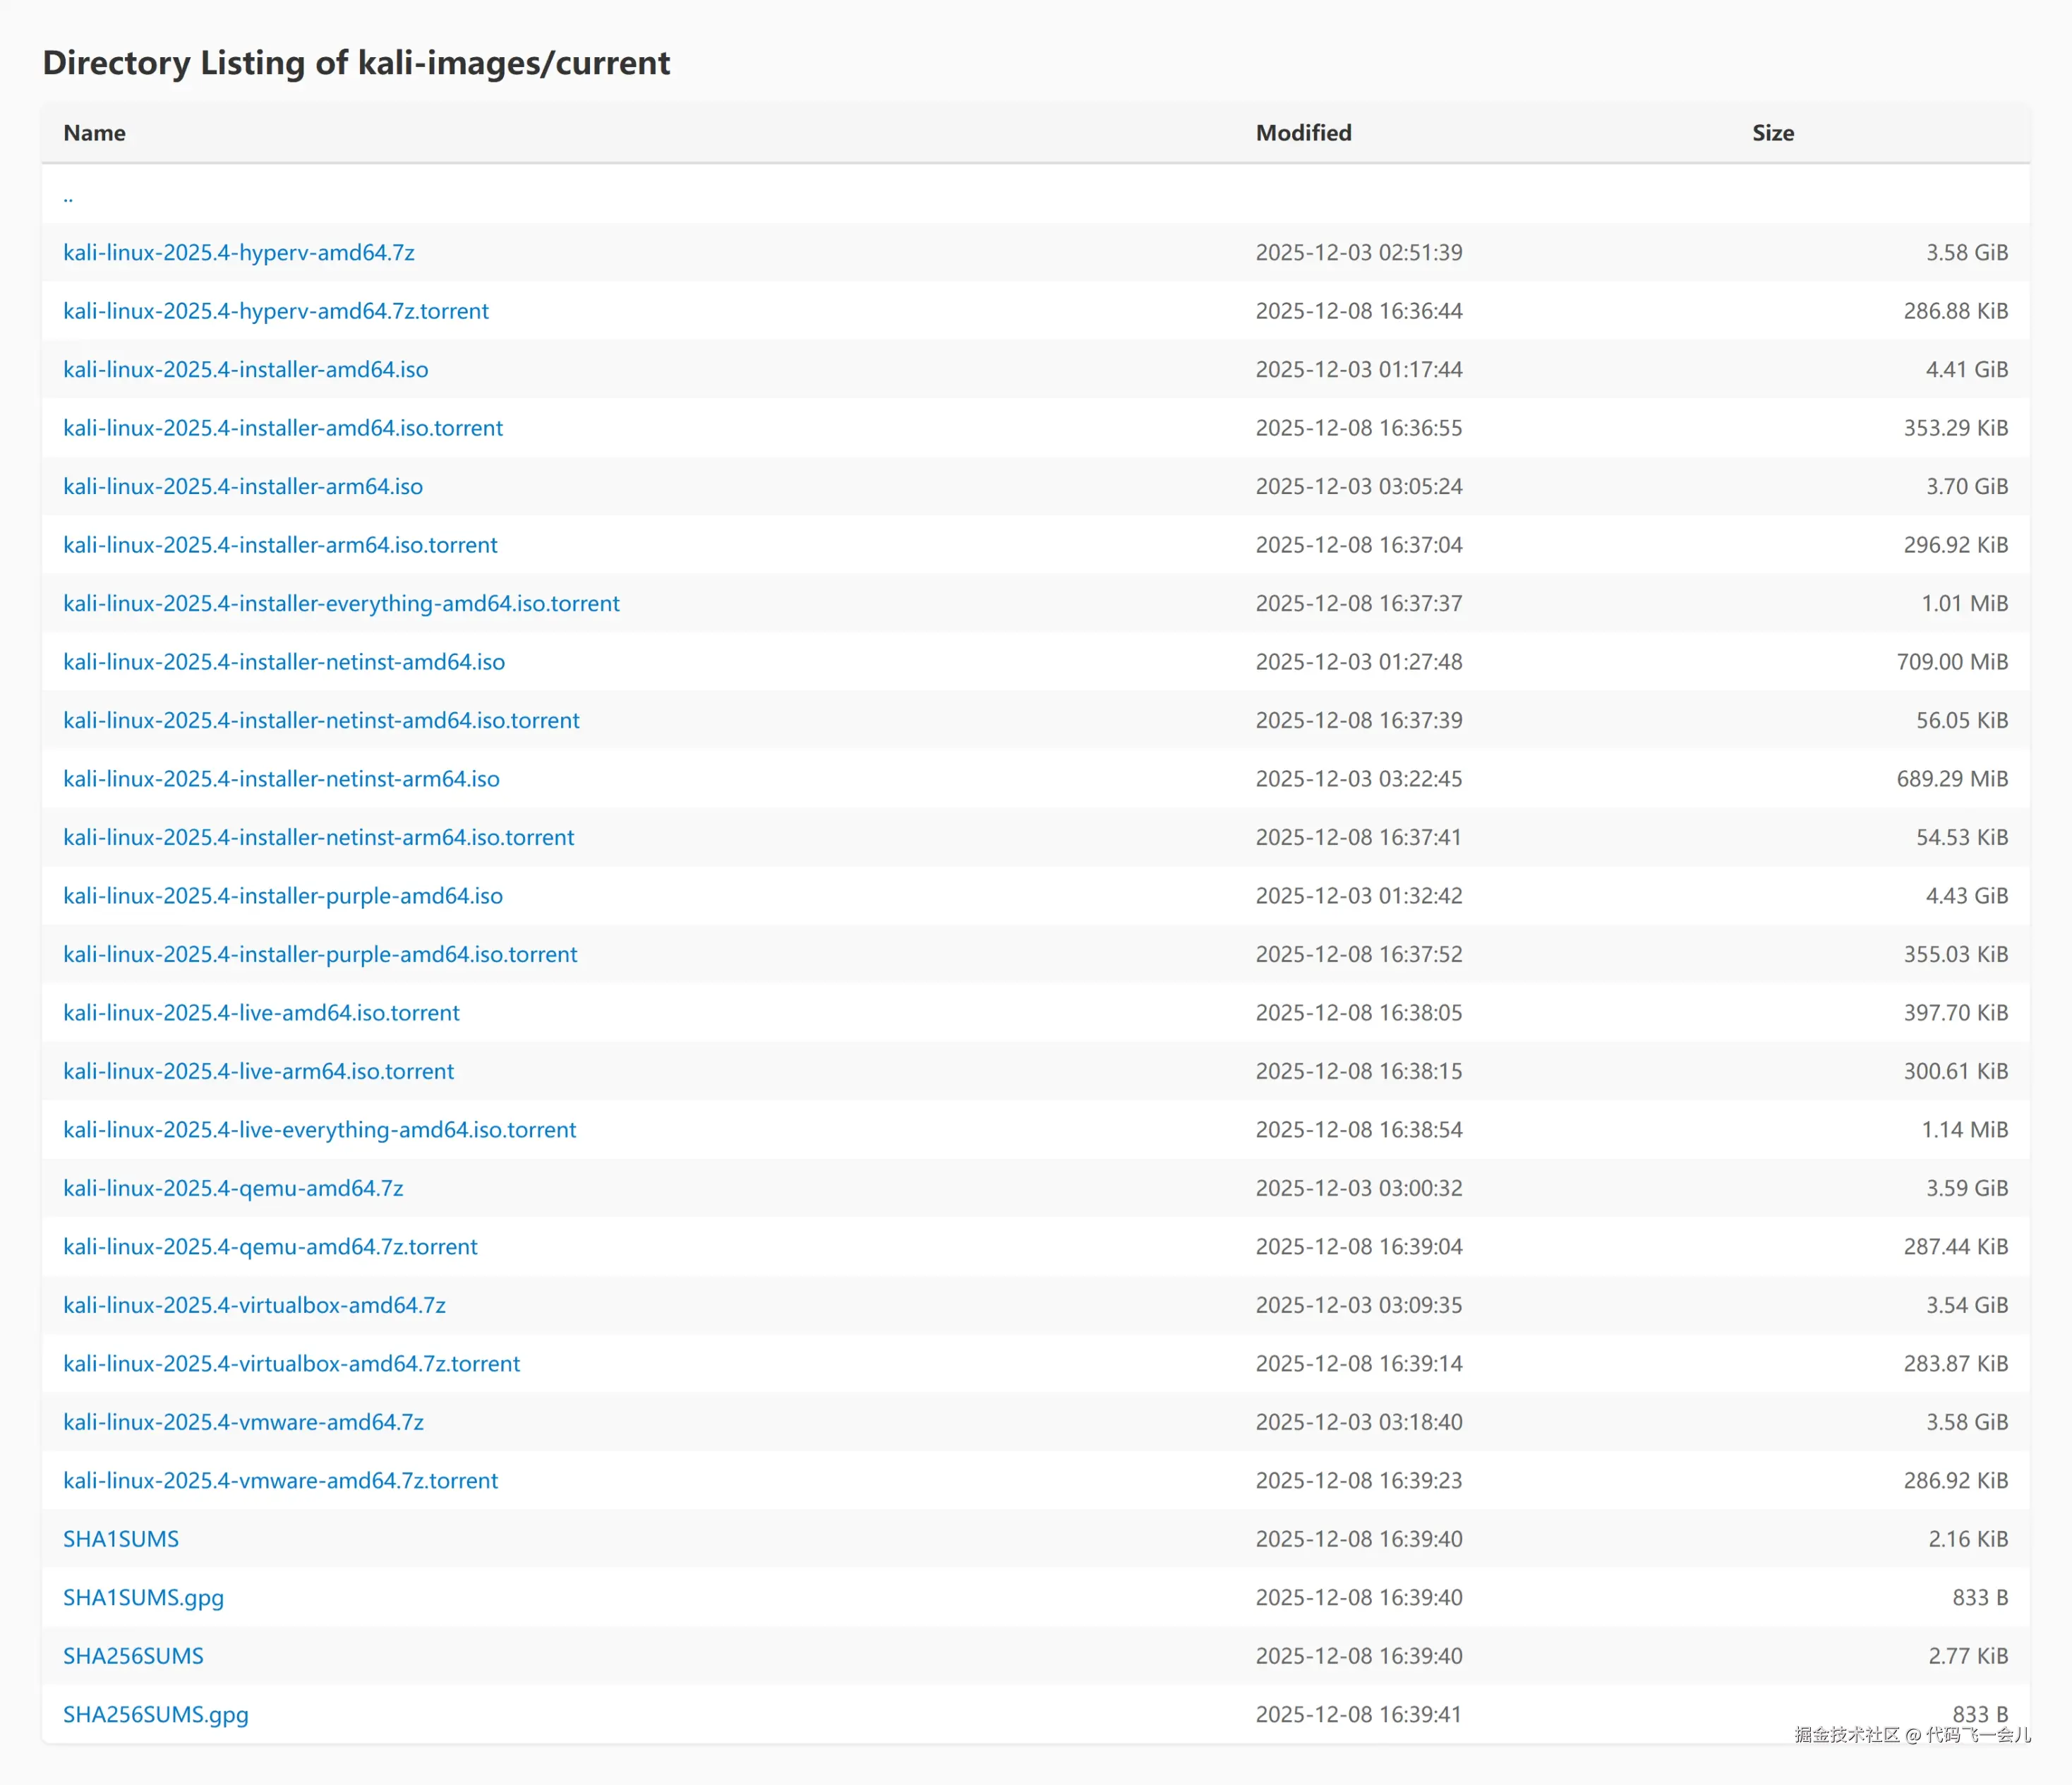Download kali-linux-2025.4-qemu-amd64.7z archive
The image size is (2072, 1785).
233,1188
